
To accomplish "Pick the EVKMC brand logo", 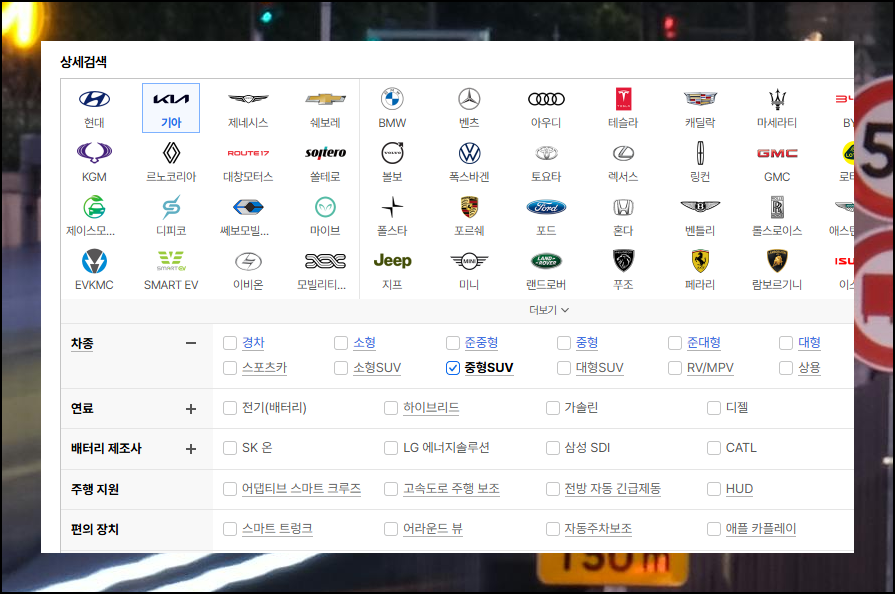I will tap(94, 261).
